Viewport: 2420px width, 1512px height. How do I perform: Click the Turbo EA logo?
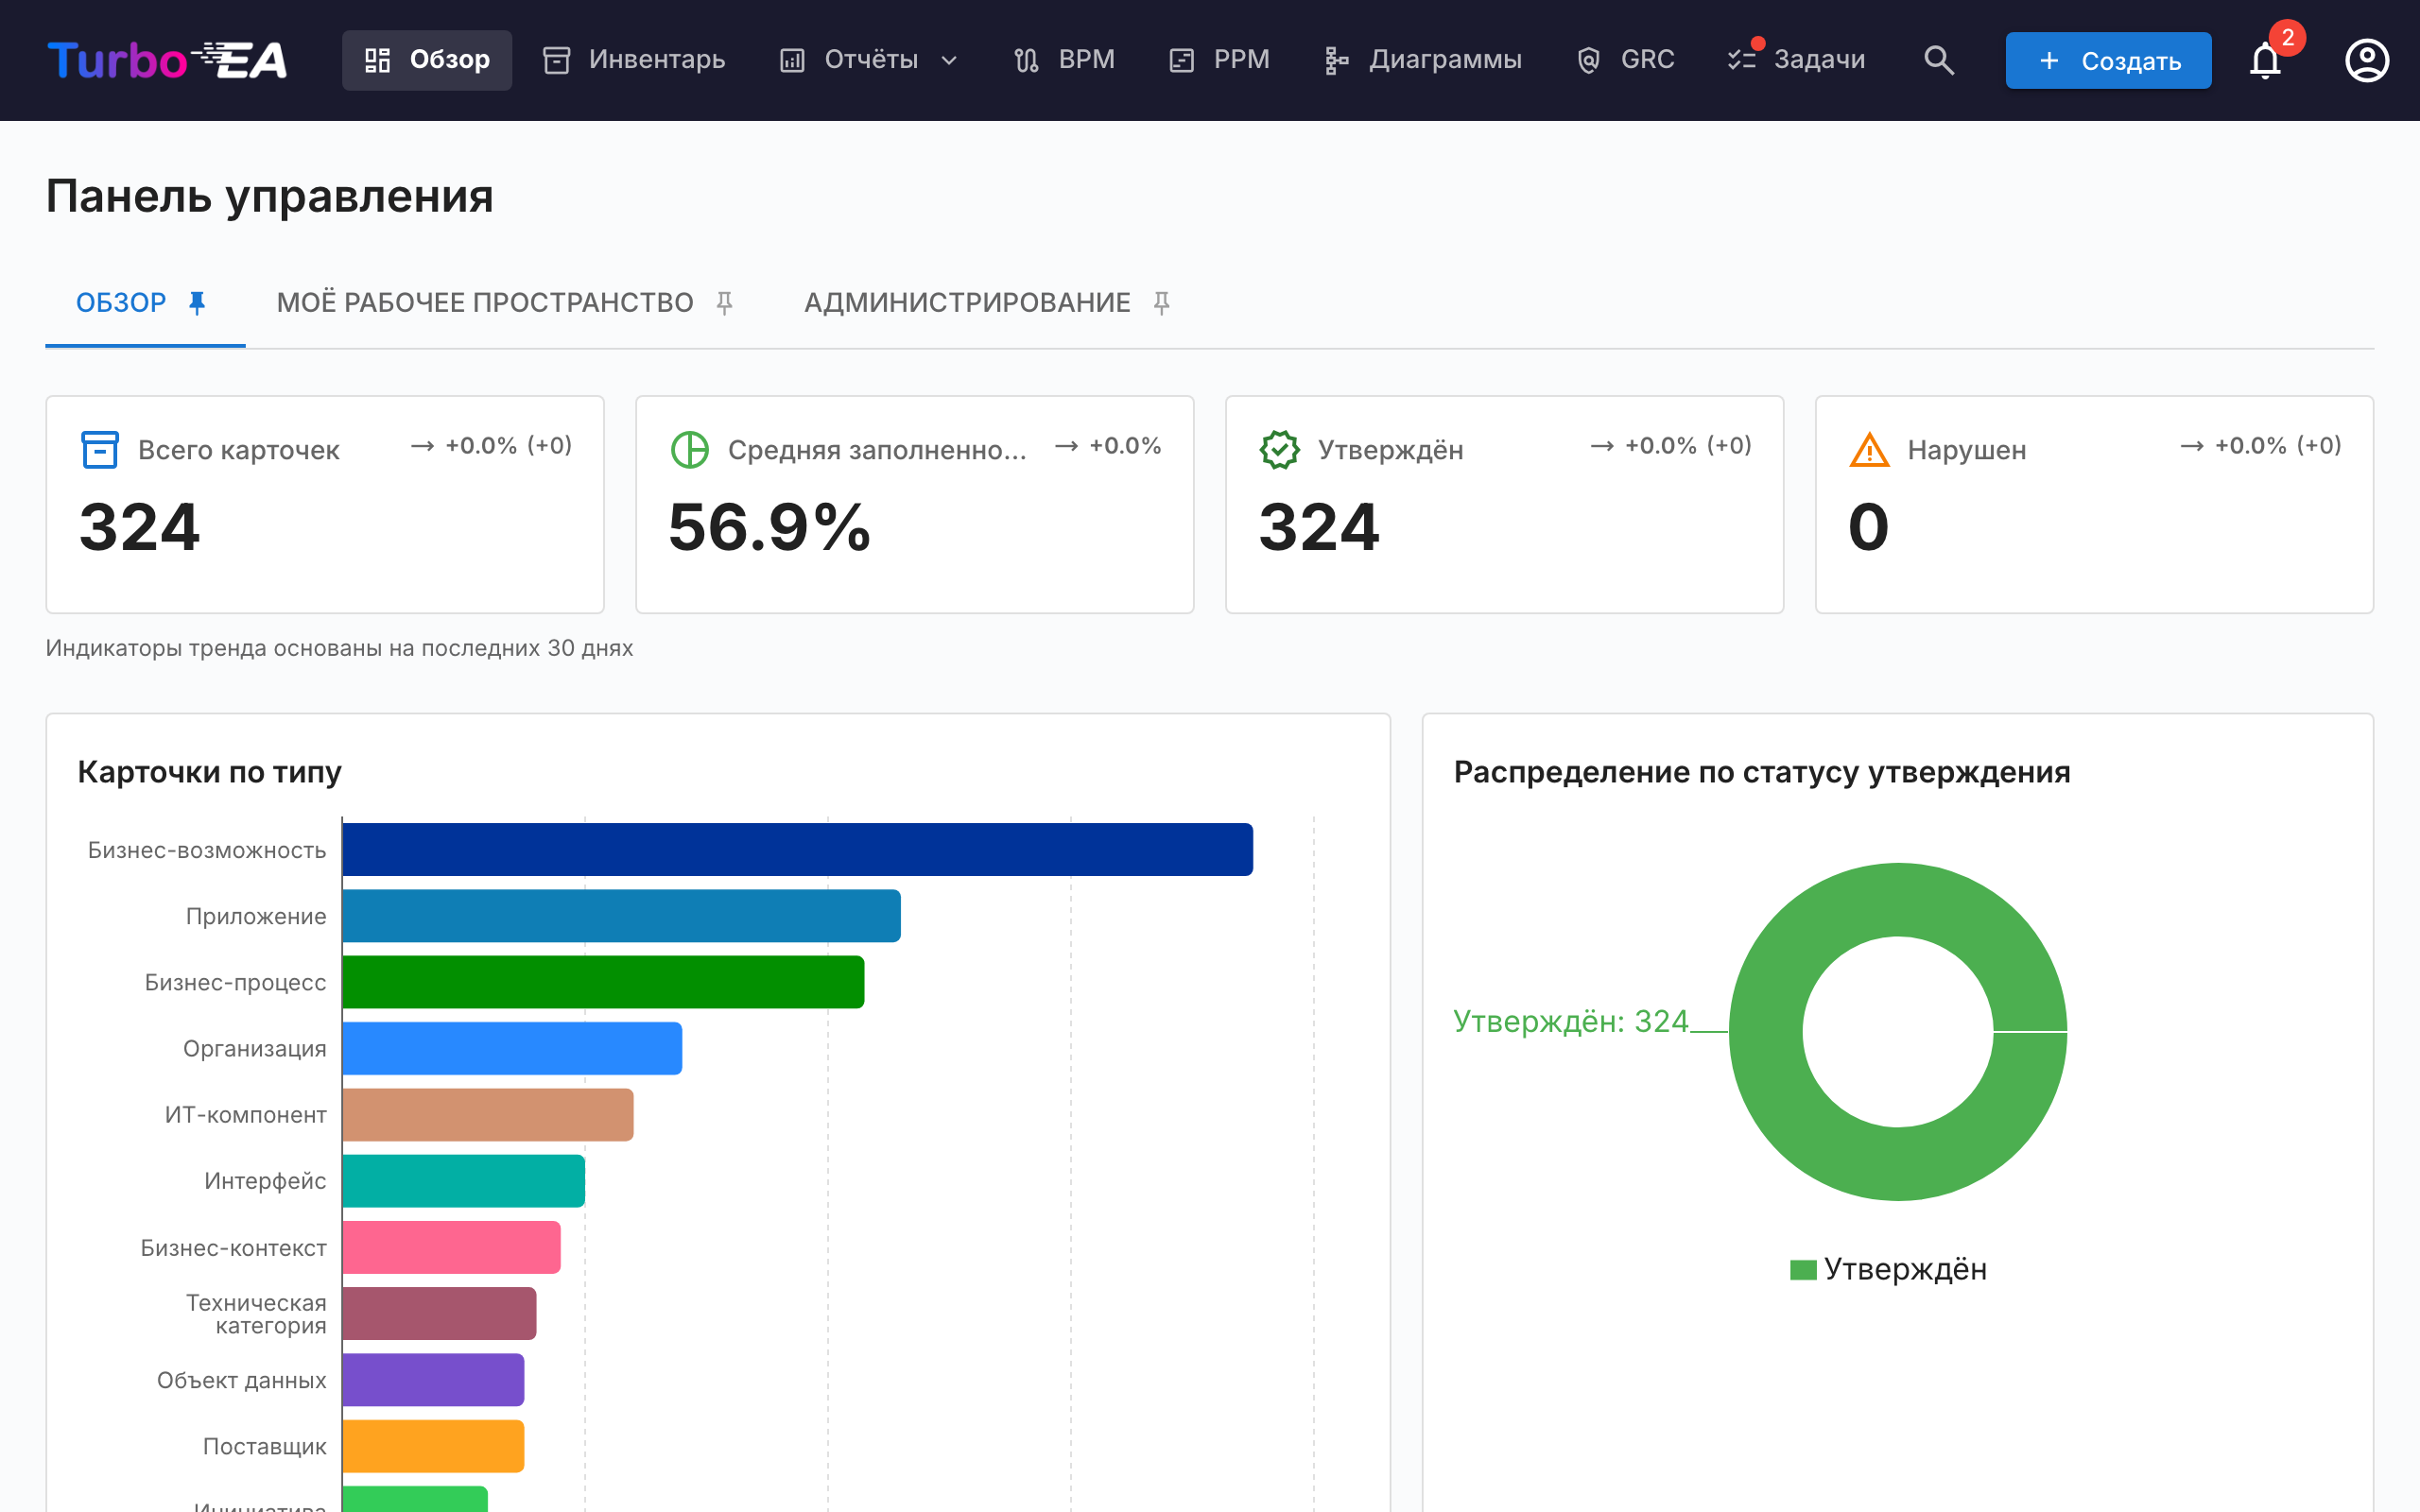[x=167, y=60]
